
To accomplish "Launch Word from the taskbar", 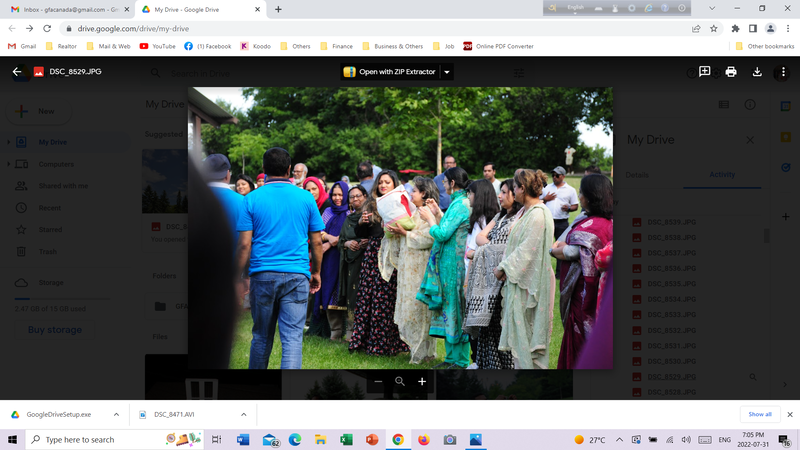I will pyautogui.click(x=243, y=439).
